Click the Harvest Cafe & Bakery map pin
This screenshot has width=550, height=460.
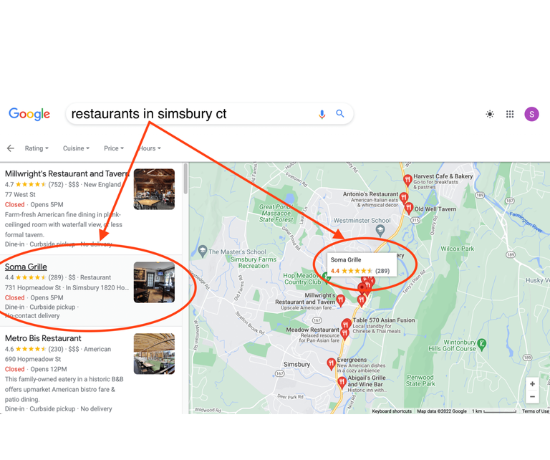point(407,180)
